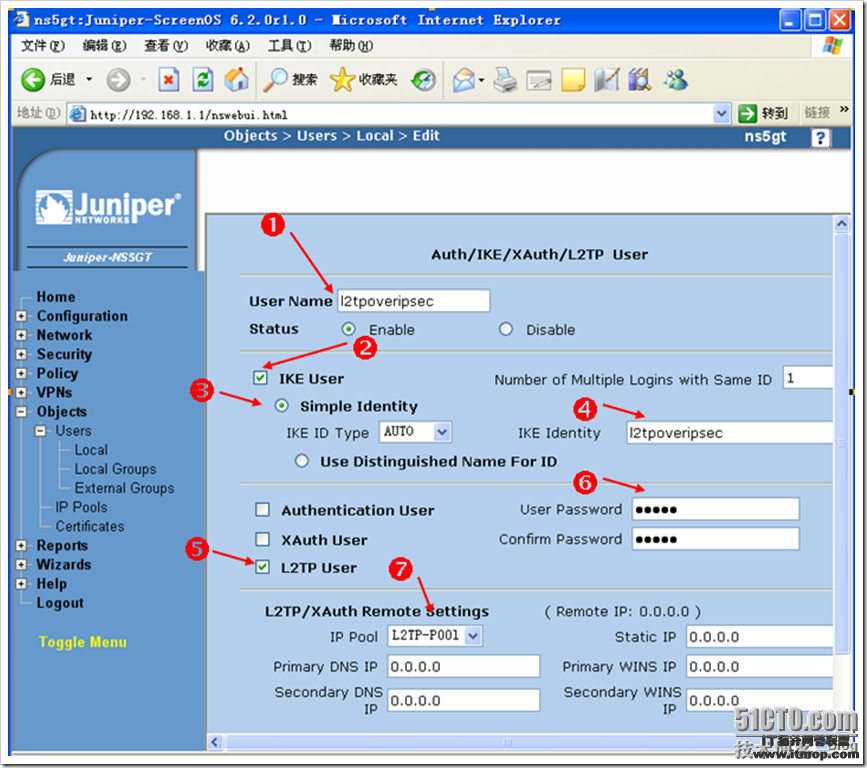The width and height of the screenshot is (867, 768).
Task: Expand the Reports tree node
Action: pos(21,546)
